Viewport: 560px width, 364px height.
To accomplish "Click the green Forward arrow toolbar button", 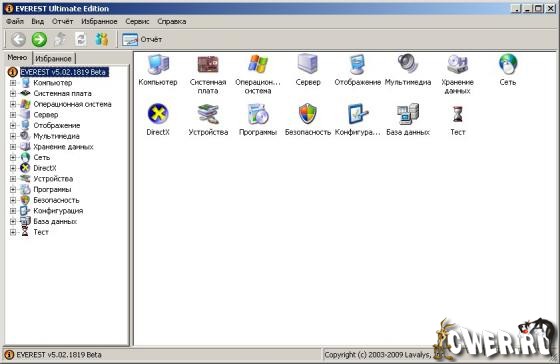I will point(39,39).
